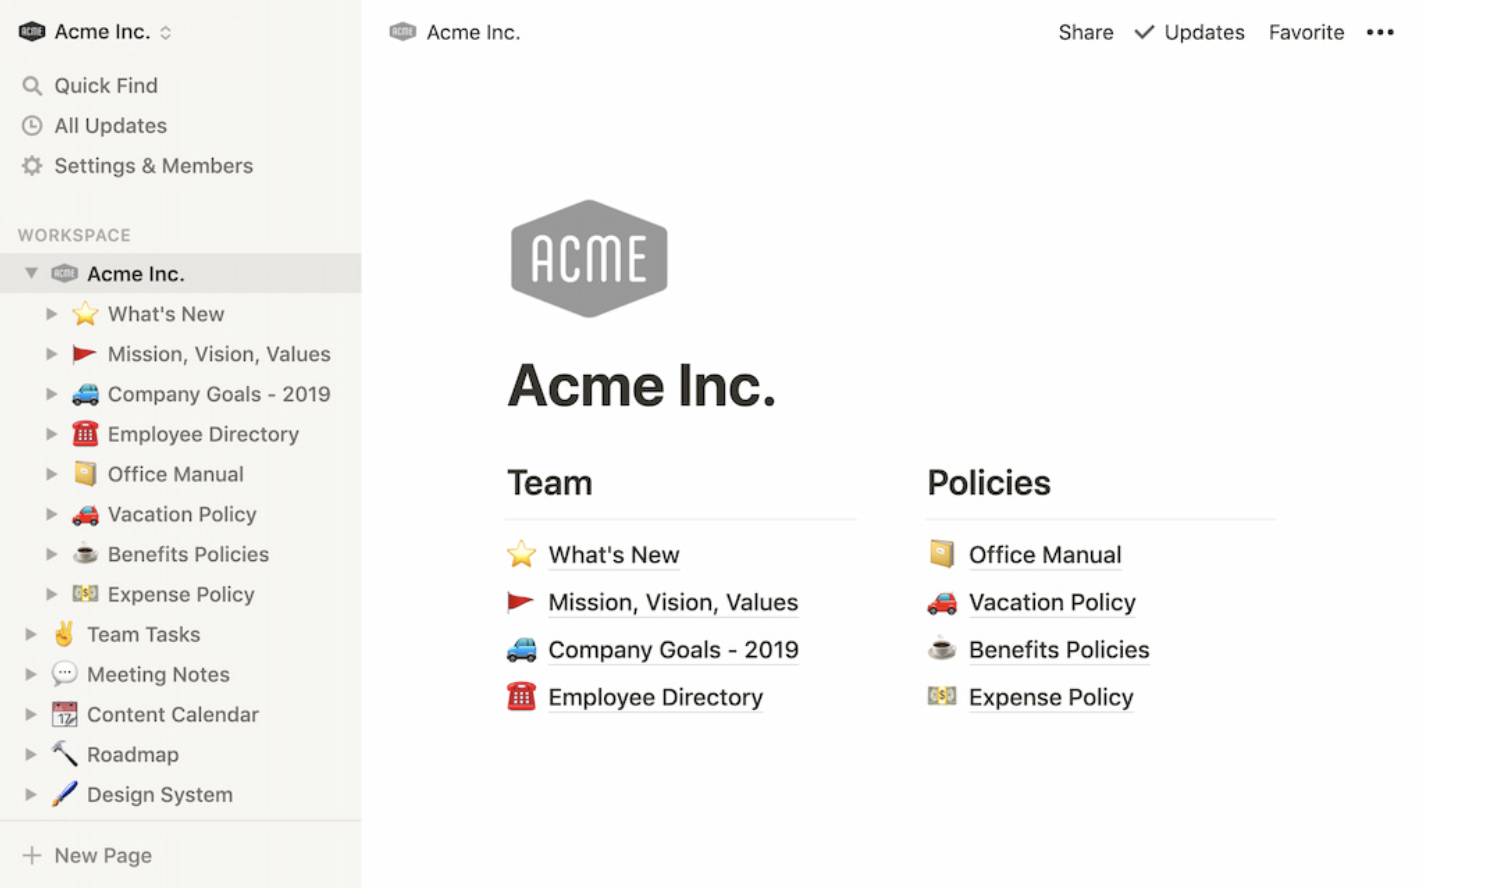Image resolution: width=1496 pixels, height=894 pixels.
Task: Open the three-dots more options menu
Action: [x=1379, y=33]
